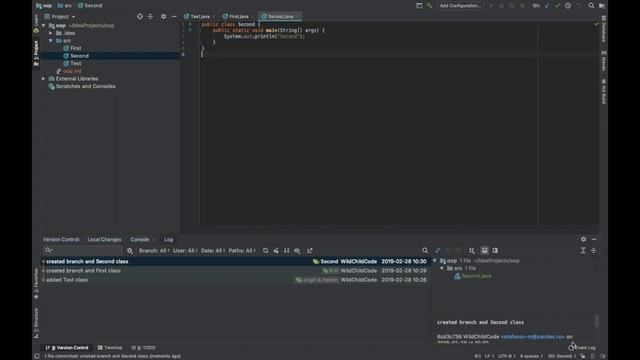
Task: Click the Build project hammer icon
Action: pos(429,6)
